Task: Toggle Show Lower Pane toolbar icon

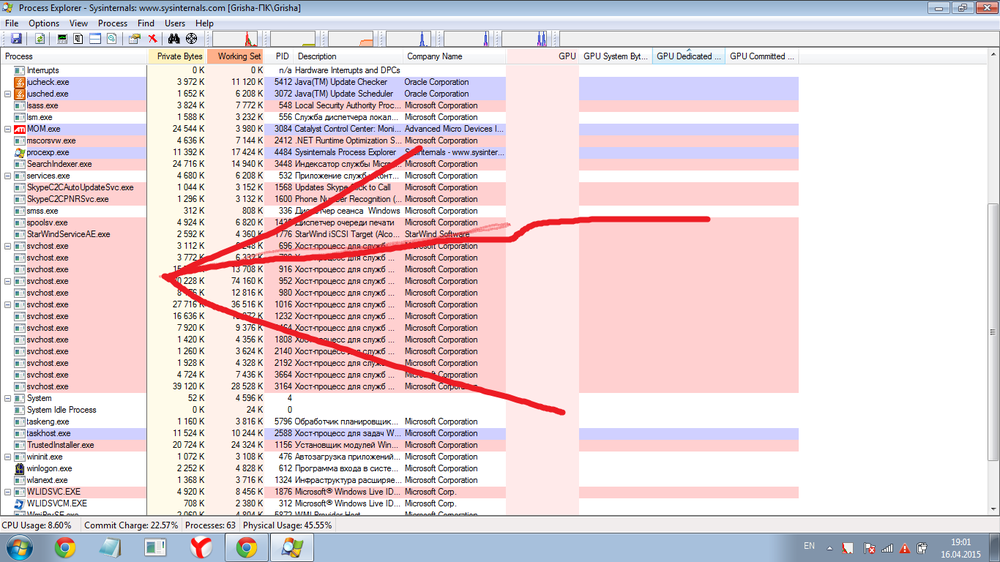Action: [x=95, y=39]
